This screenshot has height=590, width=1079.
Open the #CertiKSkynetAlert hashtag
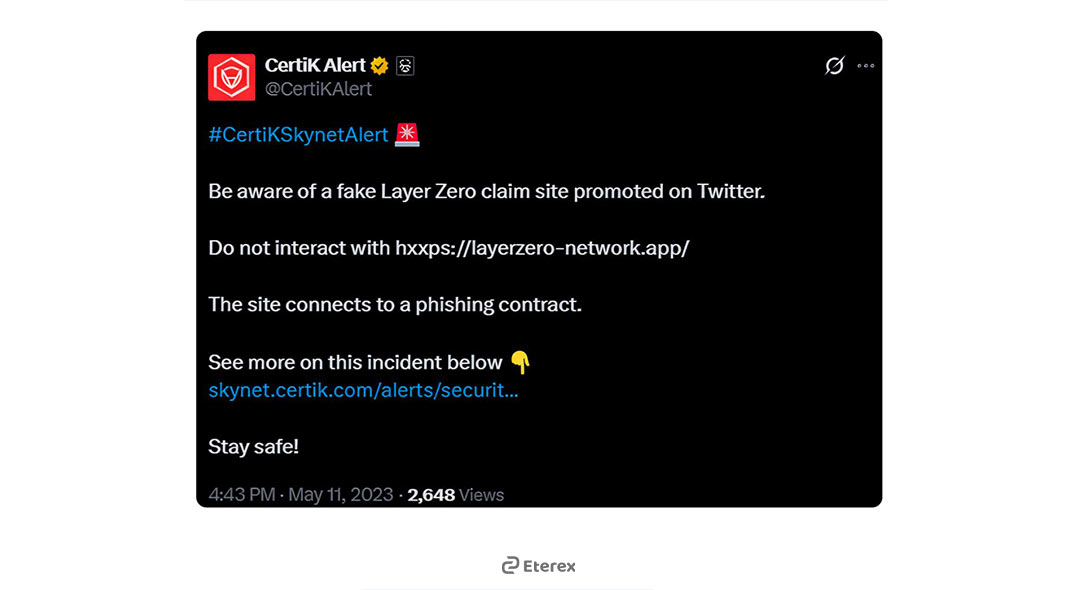click(299, 135)
